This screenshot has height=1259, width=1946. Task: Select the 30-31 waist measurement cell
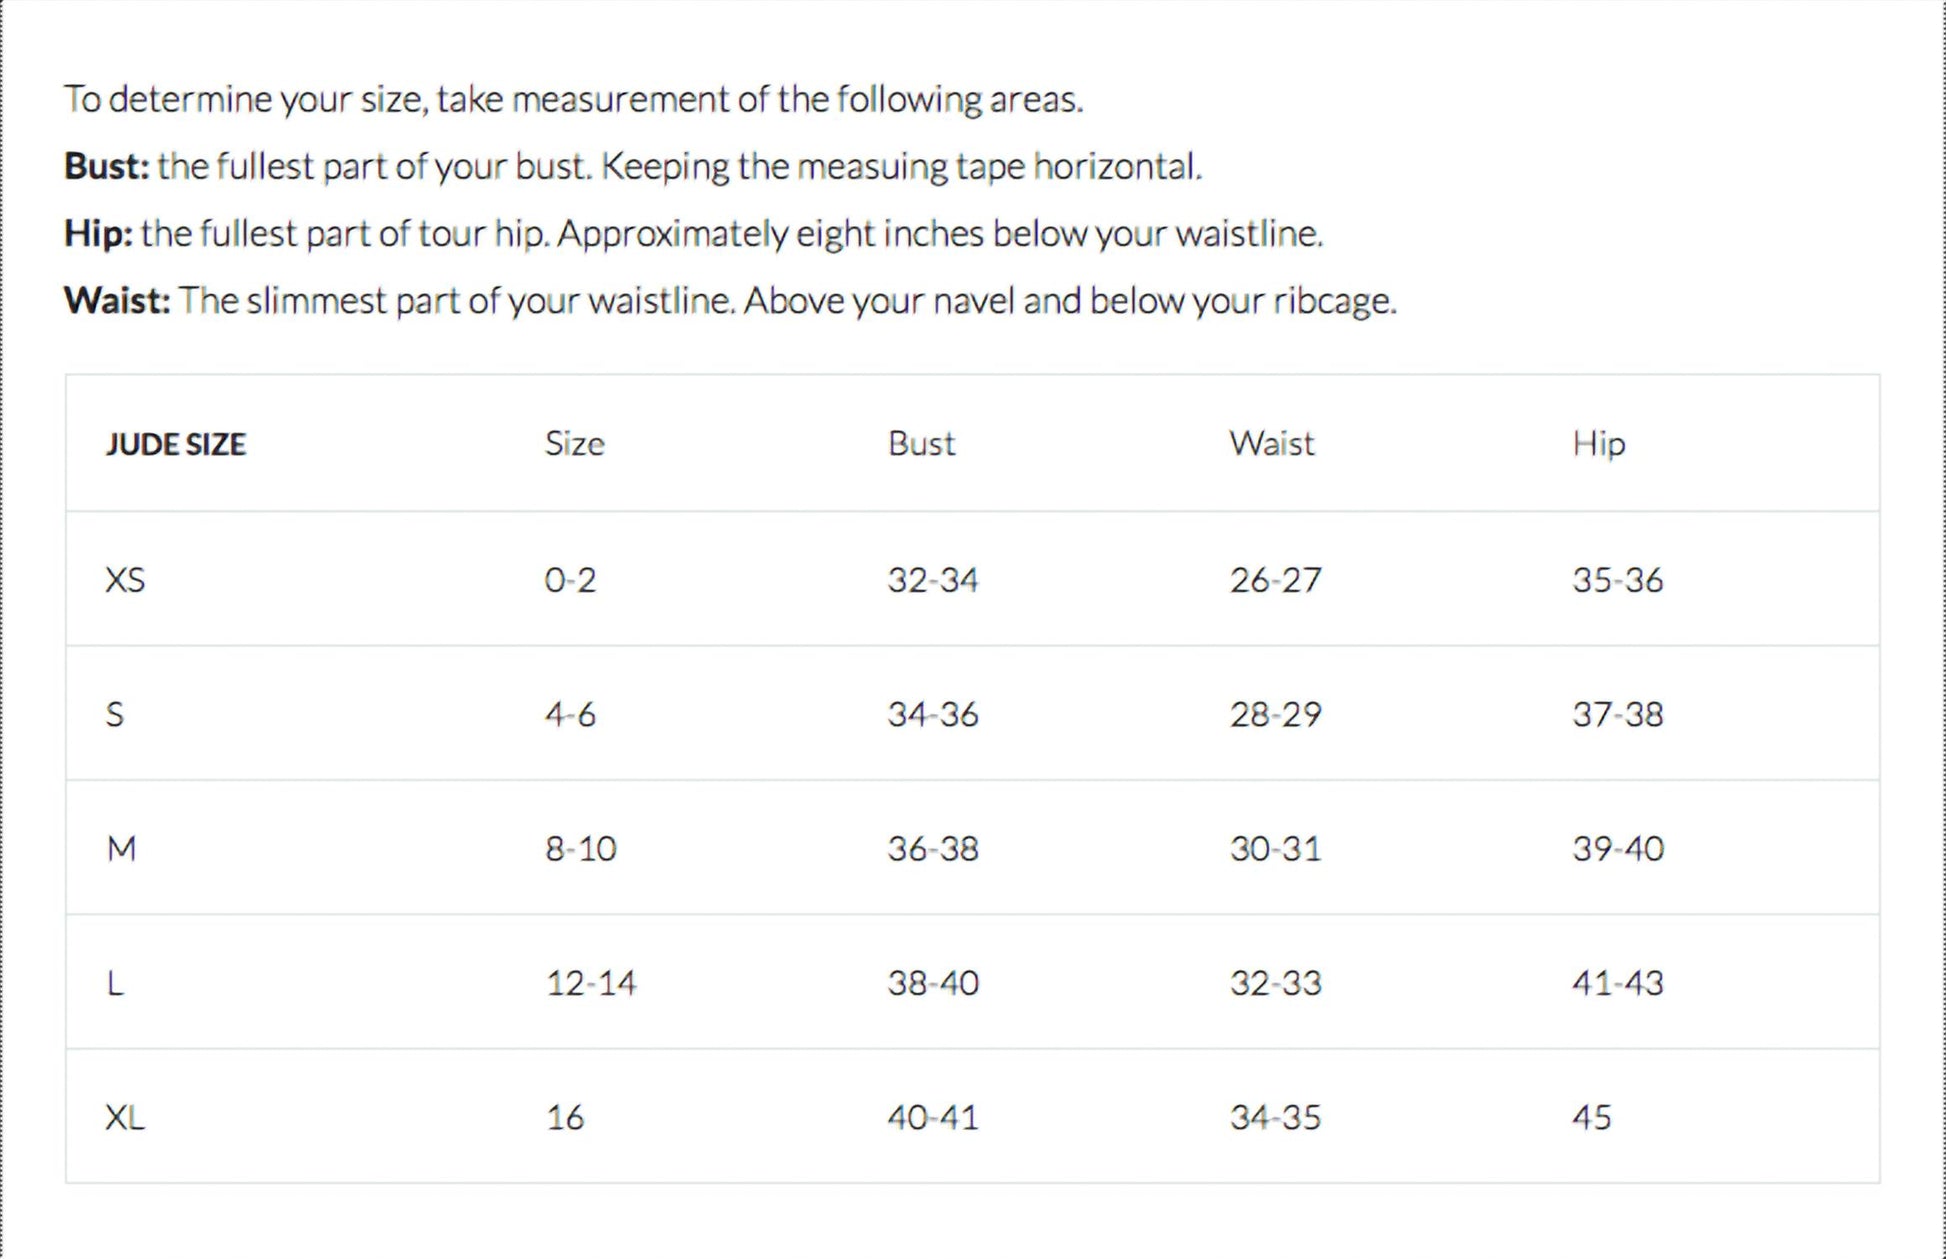pos(1275,849)
